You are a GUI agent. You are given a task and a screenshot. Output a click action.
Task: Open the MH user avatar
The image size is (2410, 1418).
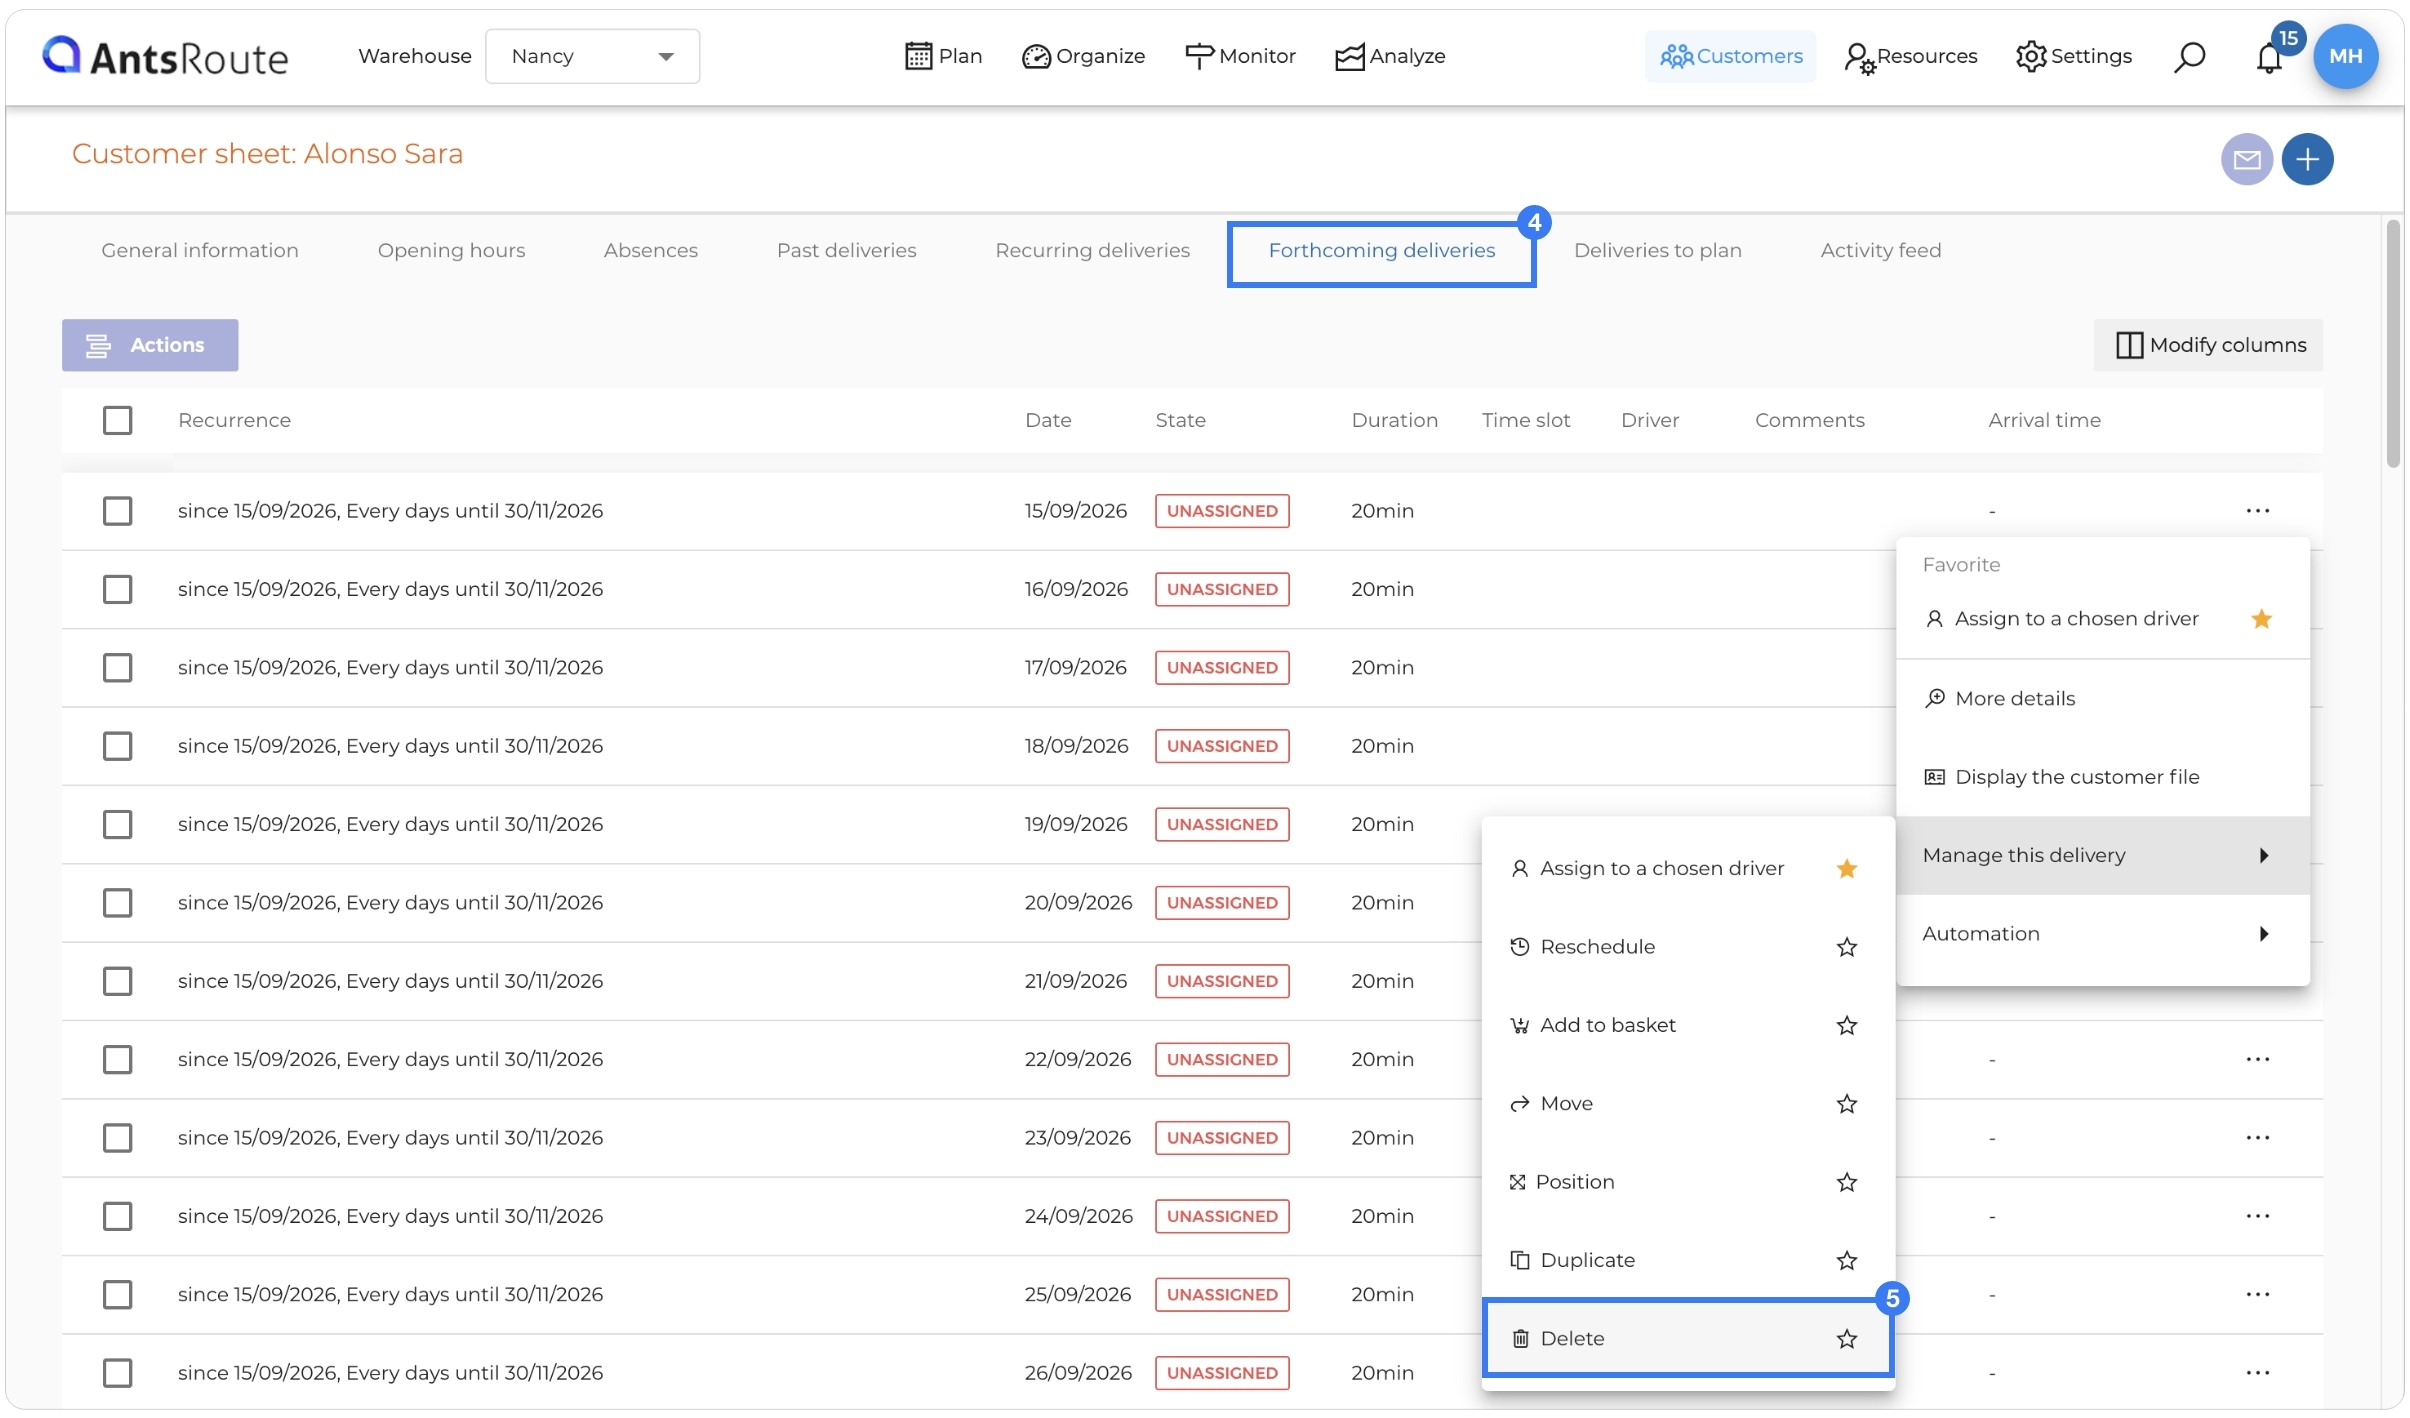tap(2346, 57)
